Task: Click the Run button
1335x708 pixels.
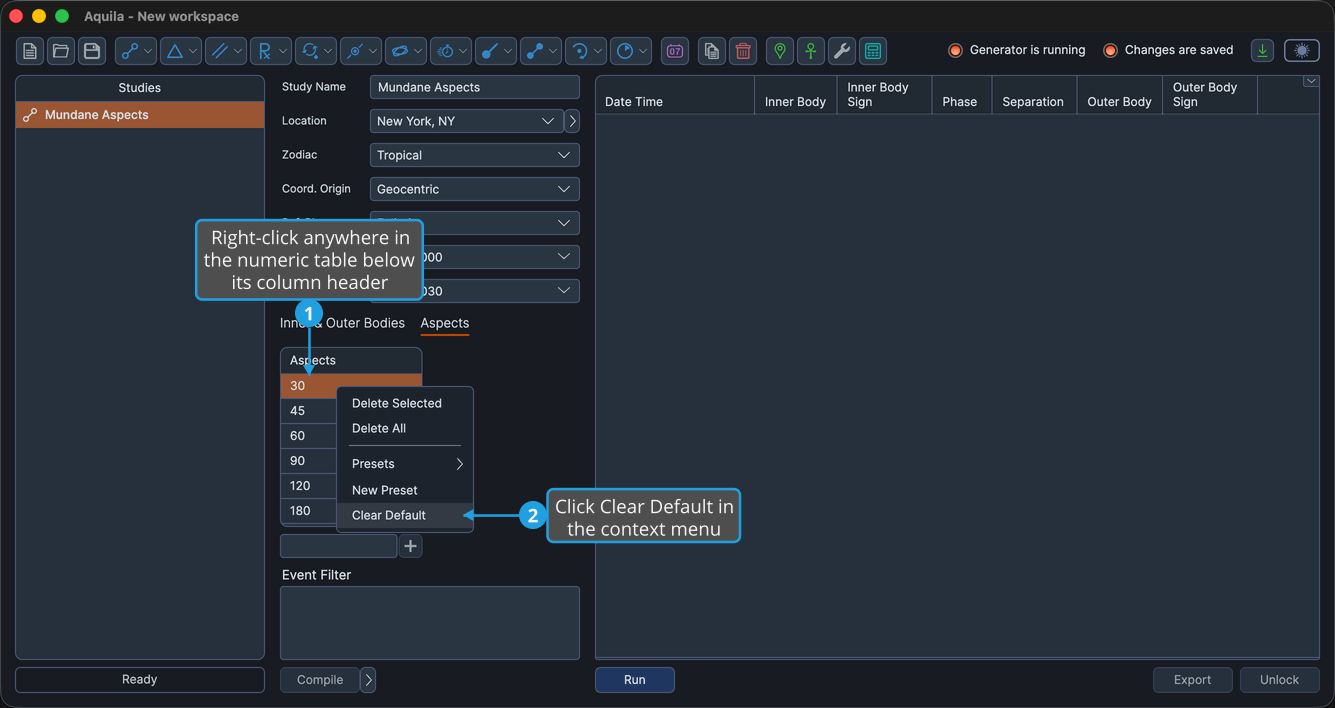Action: [x=635, y=680]
